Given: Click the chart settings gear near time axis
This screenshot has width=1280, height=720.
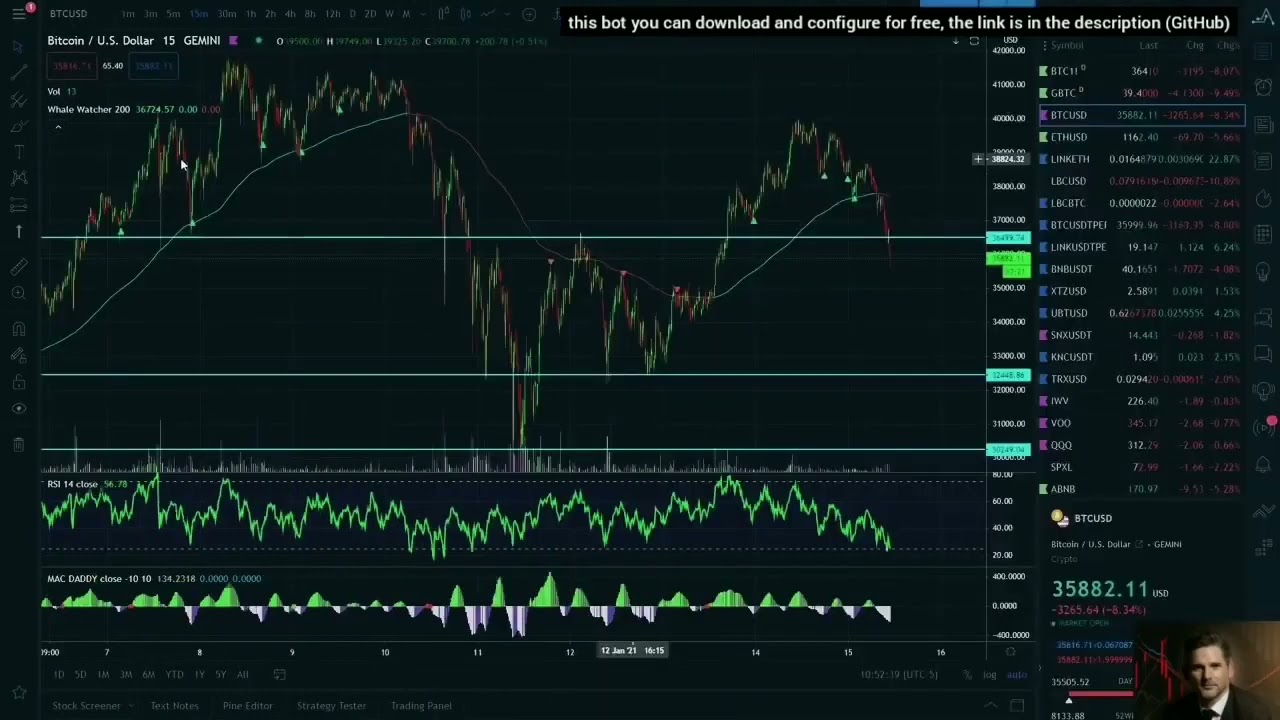Looking at the screenshot, I should (1010, 652).
